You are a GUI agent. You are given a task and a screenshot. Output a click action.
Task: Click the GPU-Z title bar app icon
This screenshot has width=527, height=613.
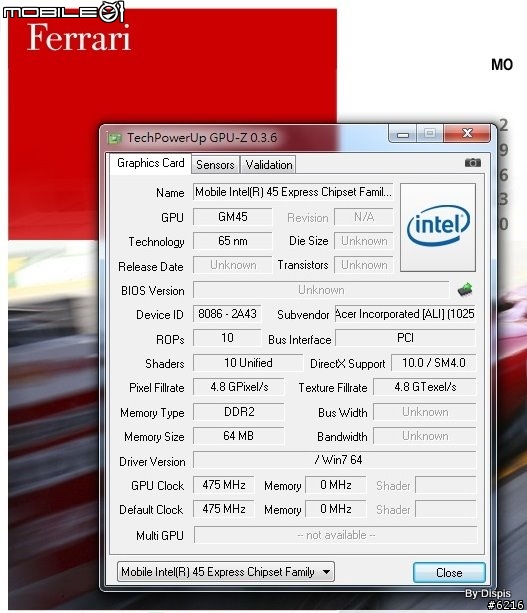tap(114, 138)
